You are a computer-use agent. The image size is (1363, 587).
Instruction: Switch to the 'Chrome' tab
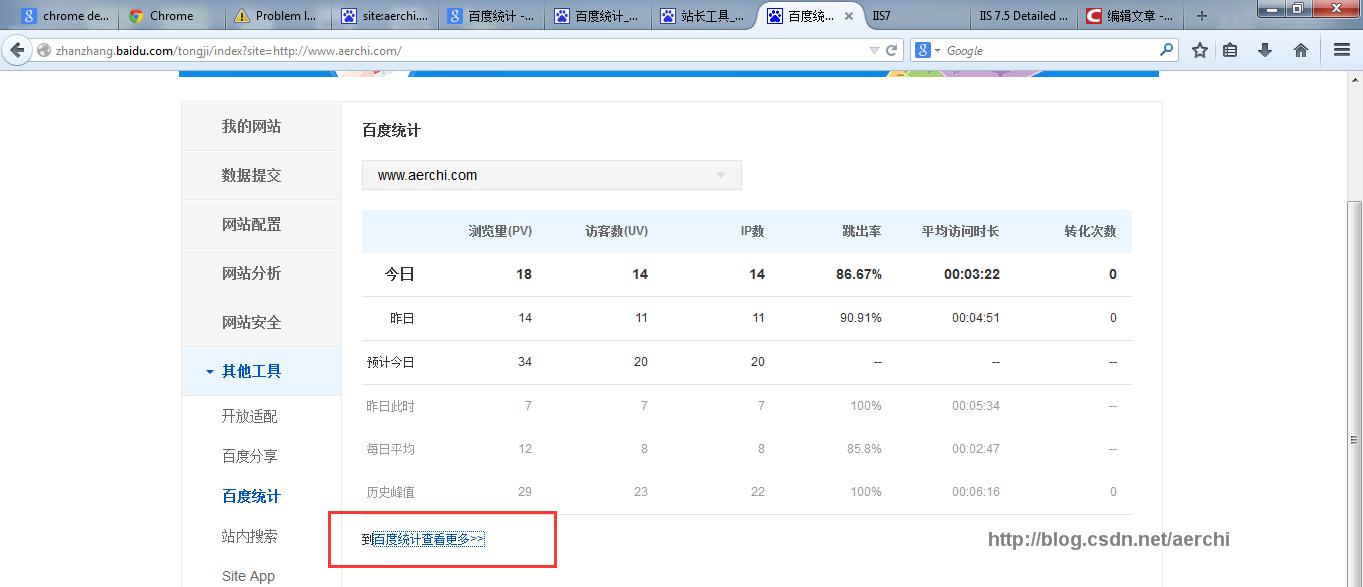(171, 16)
